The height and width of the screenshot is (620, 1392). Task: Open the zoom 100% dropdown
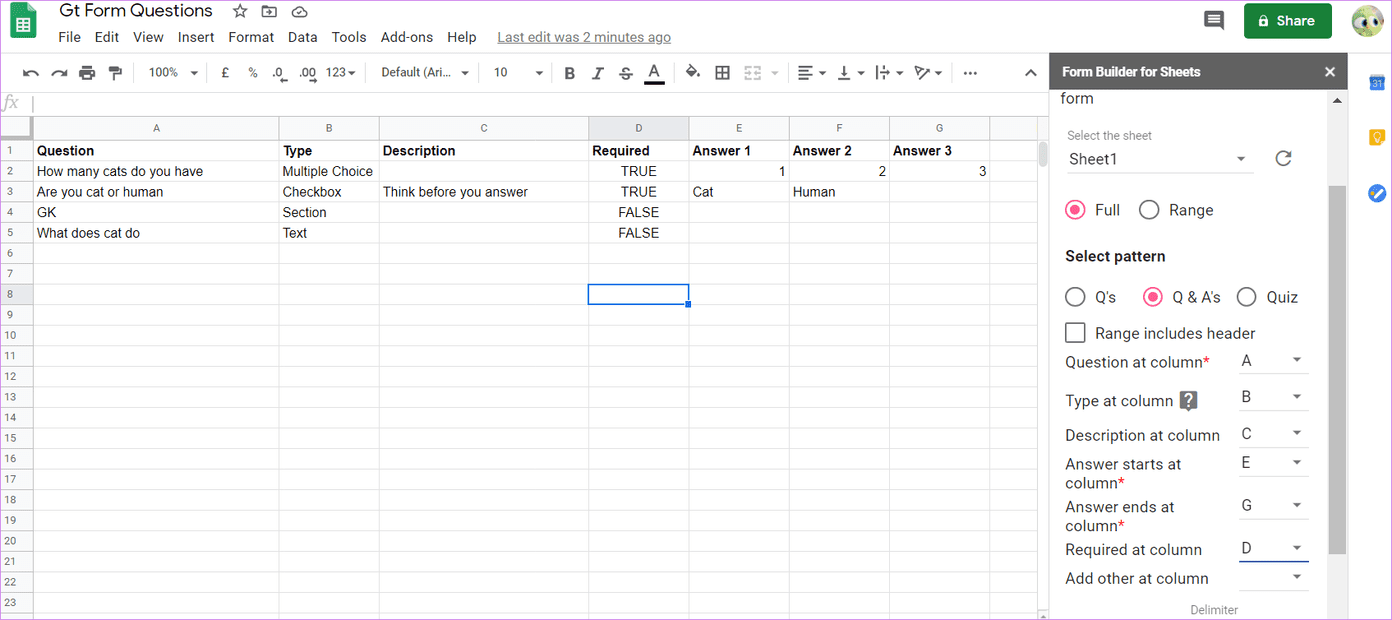pos(173,73)
